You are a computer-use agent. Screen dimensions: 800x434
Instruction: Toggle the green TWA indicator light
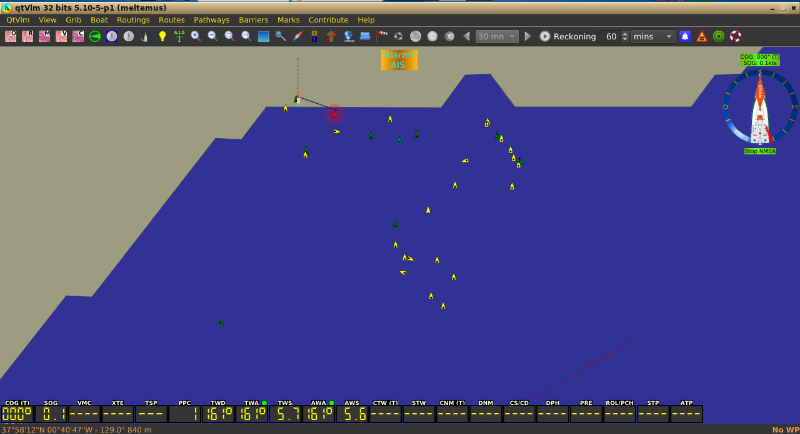coord(264,403)
